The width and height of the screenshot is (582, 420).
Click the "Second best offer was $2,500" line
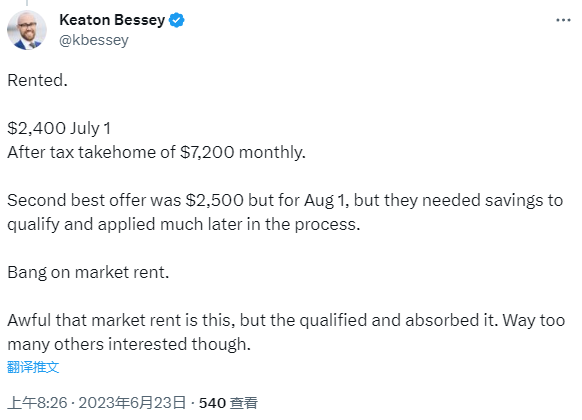coord(285,200)
